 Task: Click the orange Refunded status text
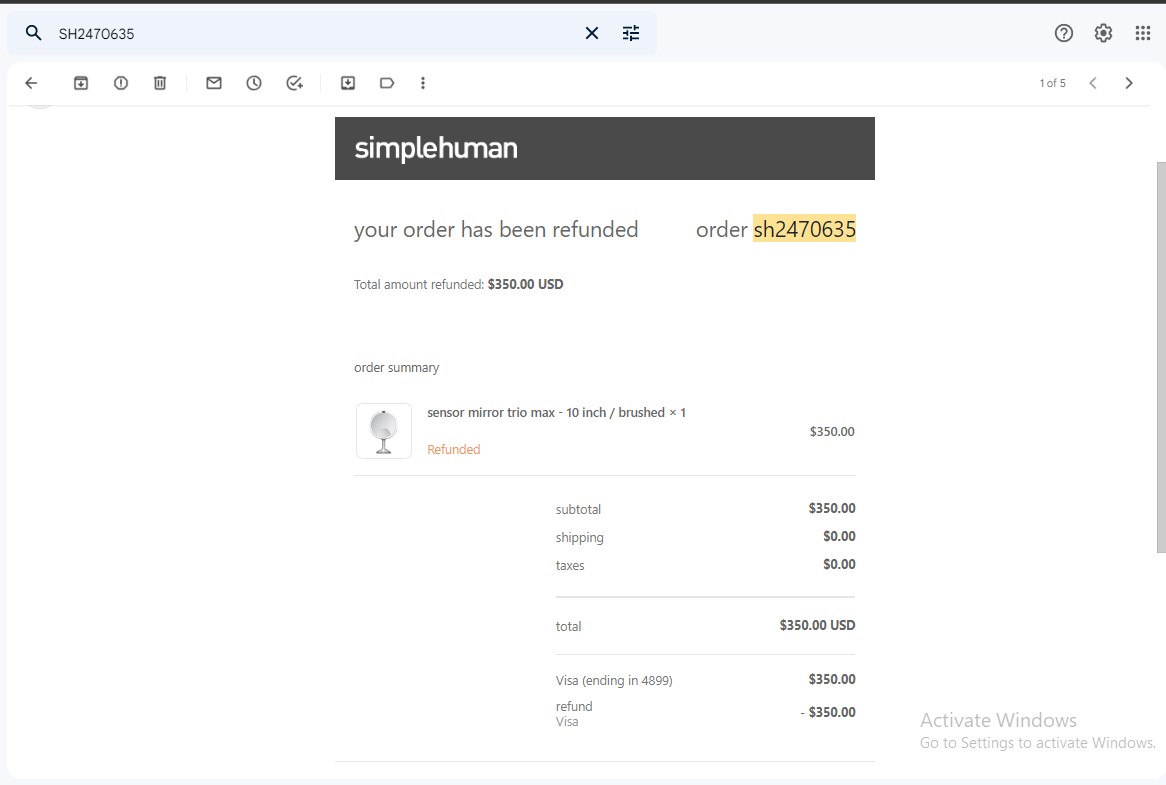pos(454,449)
